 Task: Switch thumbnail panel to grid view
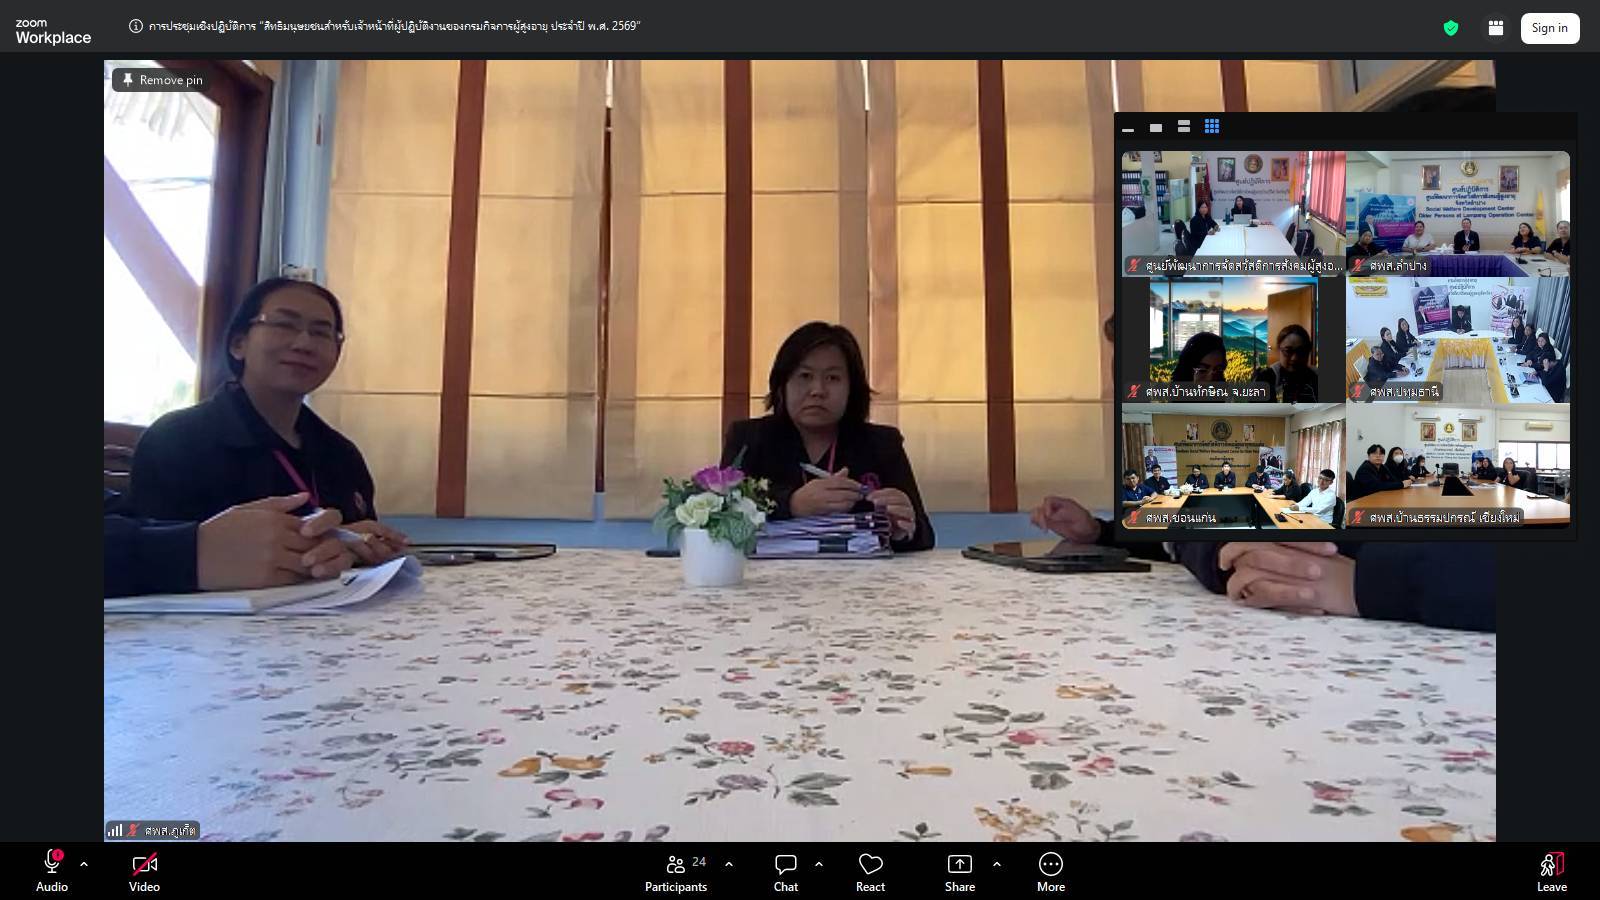pos(1212,127)
